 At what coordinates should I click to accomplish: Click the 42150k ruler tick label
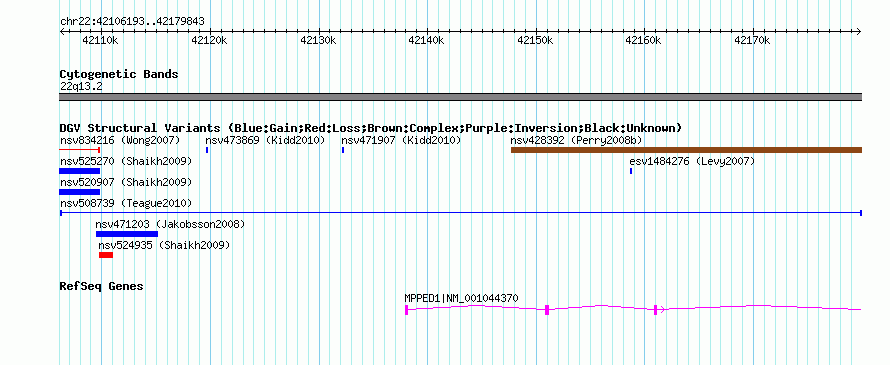(x=536, y=40)
